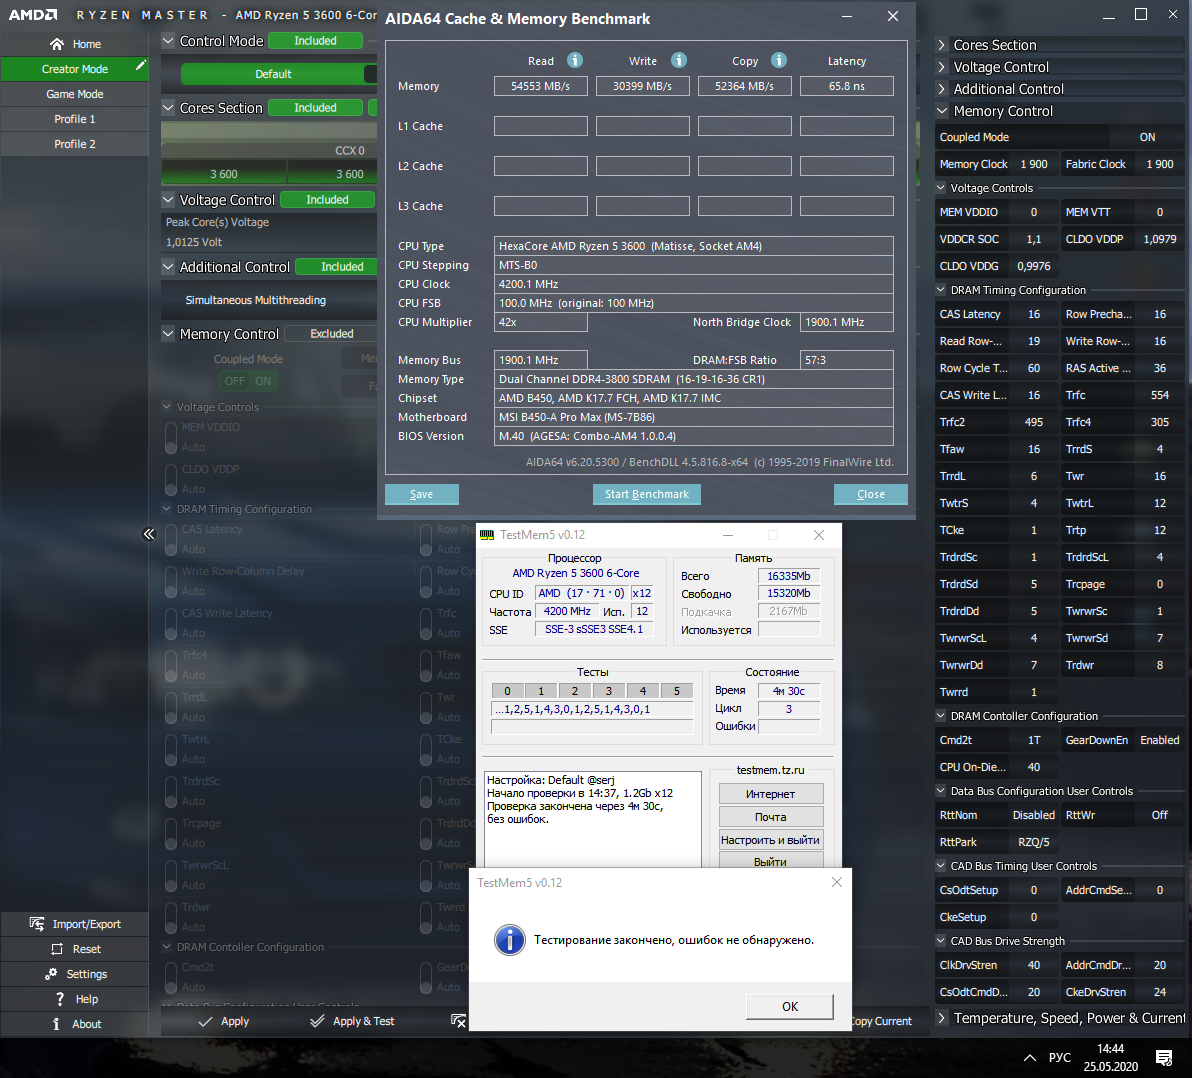This screenshot has width=1192, height=1078.
Task: Collapse right-panel Memory Control
Action: pos(942,111)
